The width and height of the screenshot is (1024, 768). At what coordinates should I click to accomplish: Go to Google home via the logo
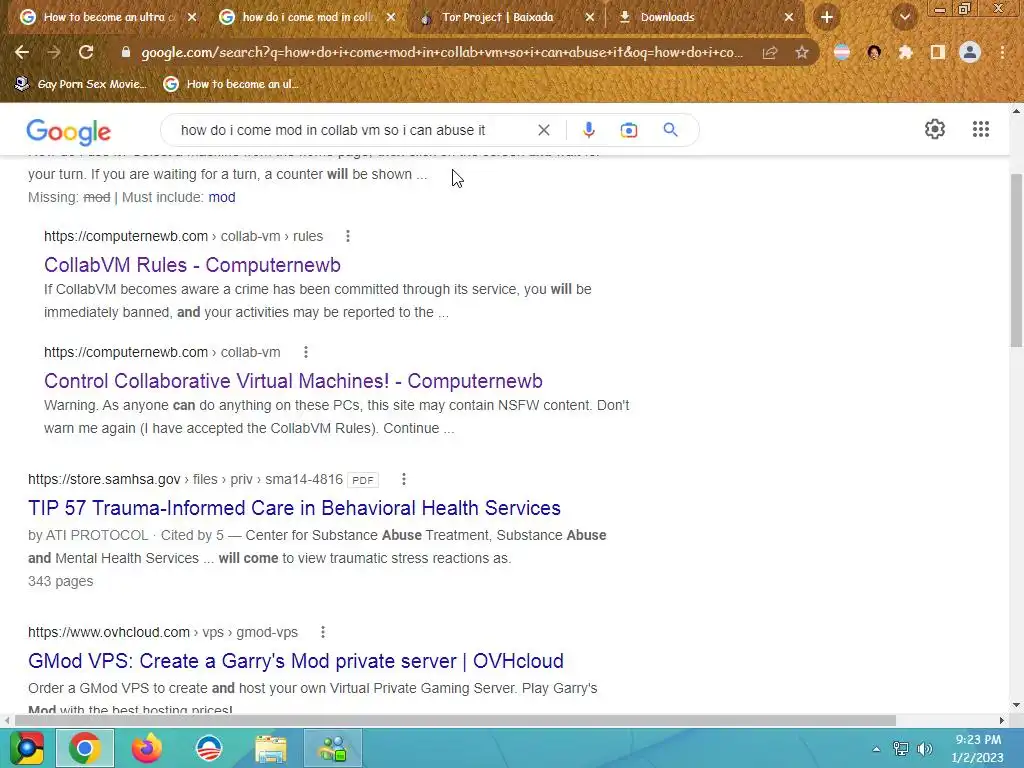click(69, 132)
